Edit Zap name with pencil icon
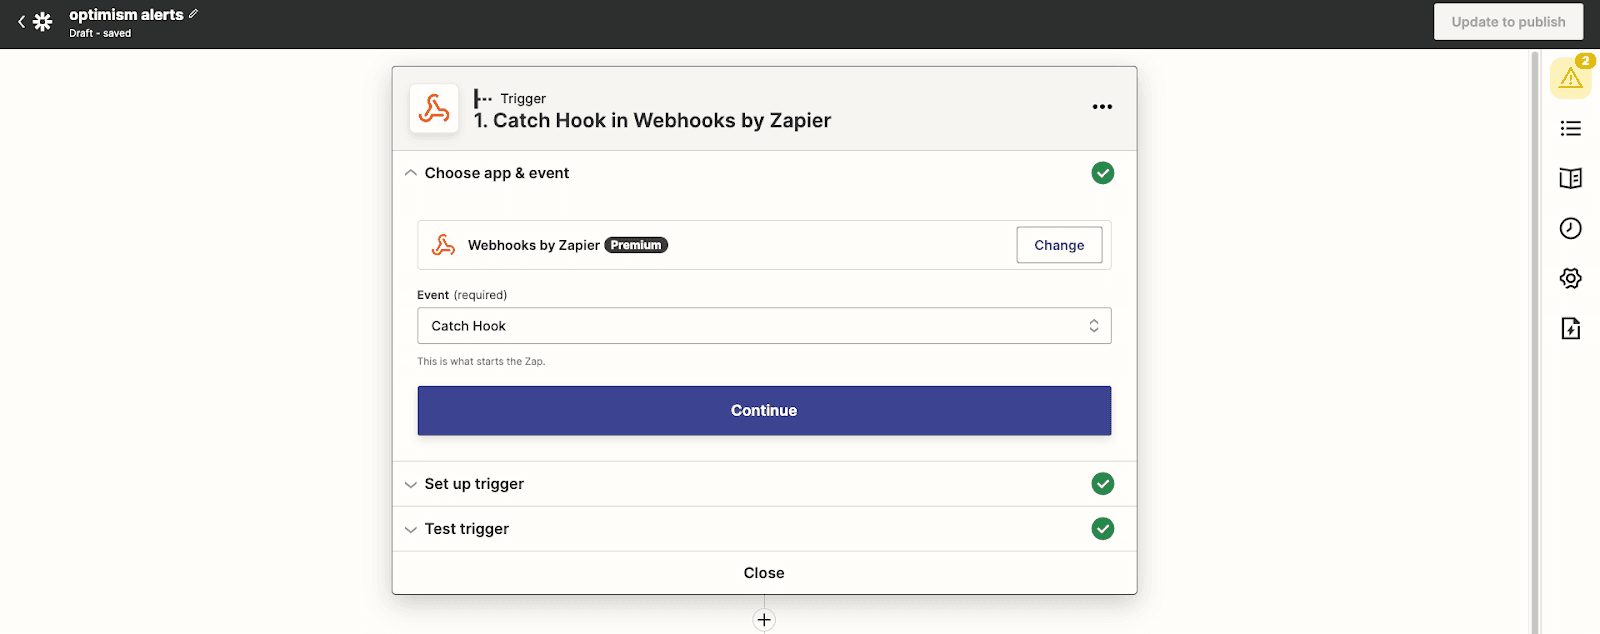 194,14
